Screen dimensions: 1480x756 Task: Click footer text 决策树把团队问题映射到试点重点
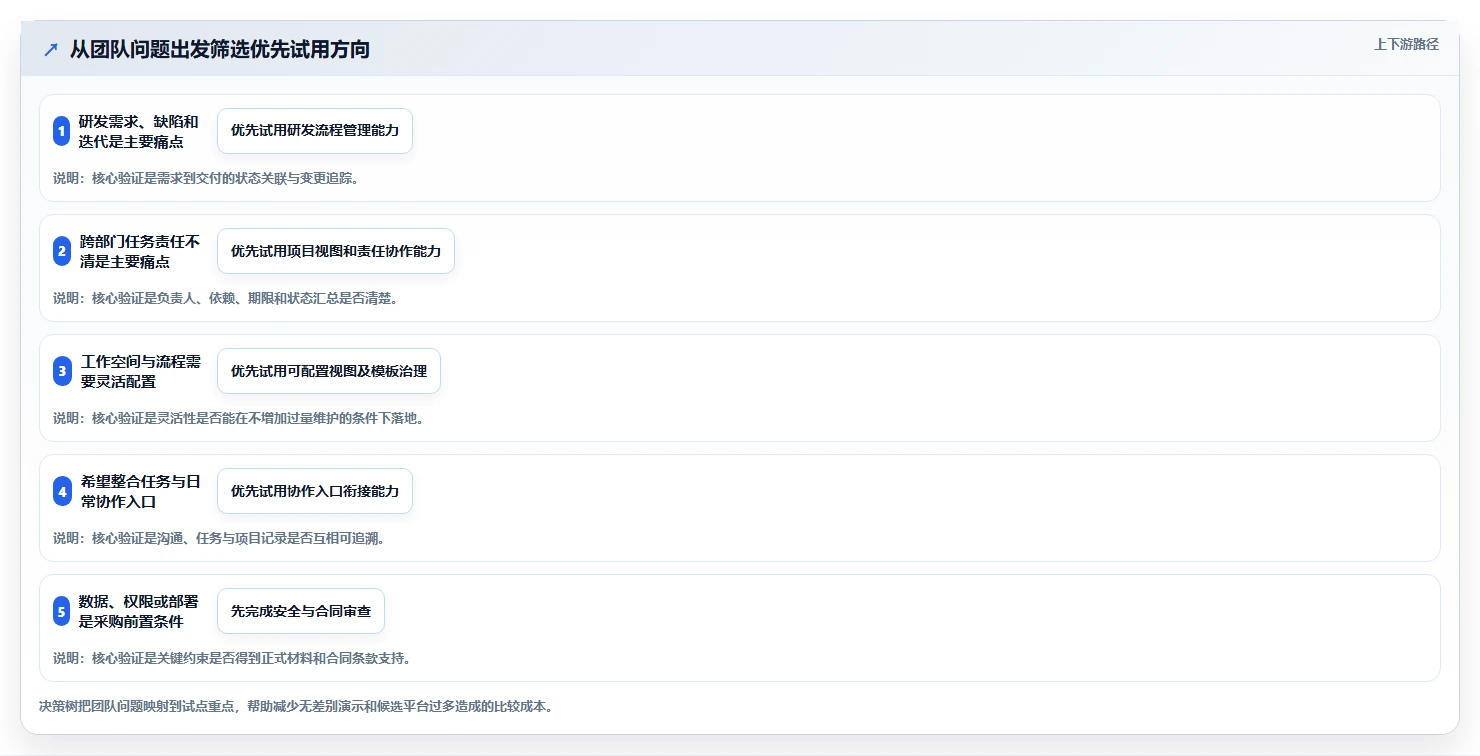point(296,706)
